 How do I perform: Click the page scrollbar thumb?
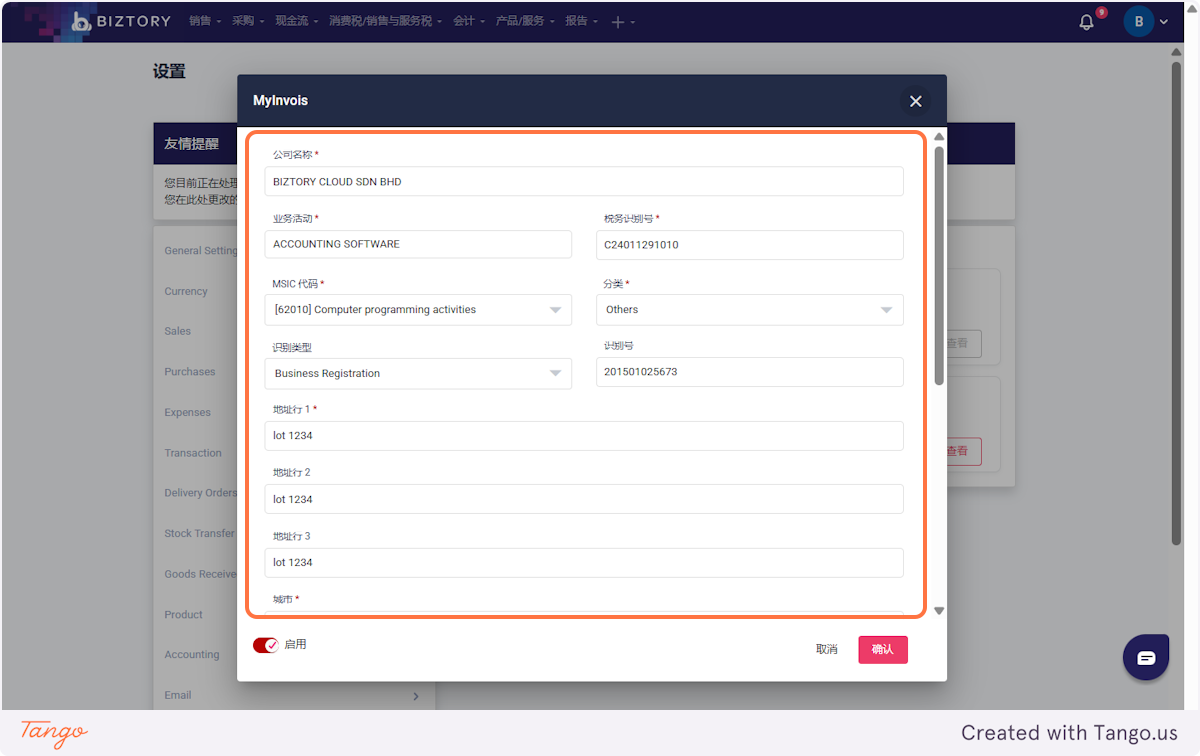[1177, 303]
